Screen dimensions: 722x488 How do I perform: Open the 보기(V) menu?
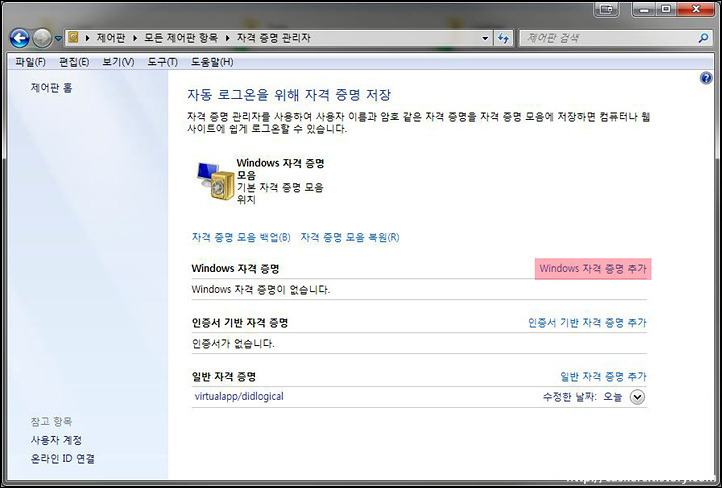click(x=118, y=62)
